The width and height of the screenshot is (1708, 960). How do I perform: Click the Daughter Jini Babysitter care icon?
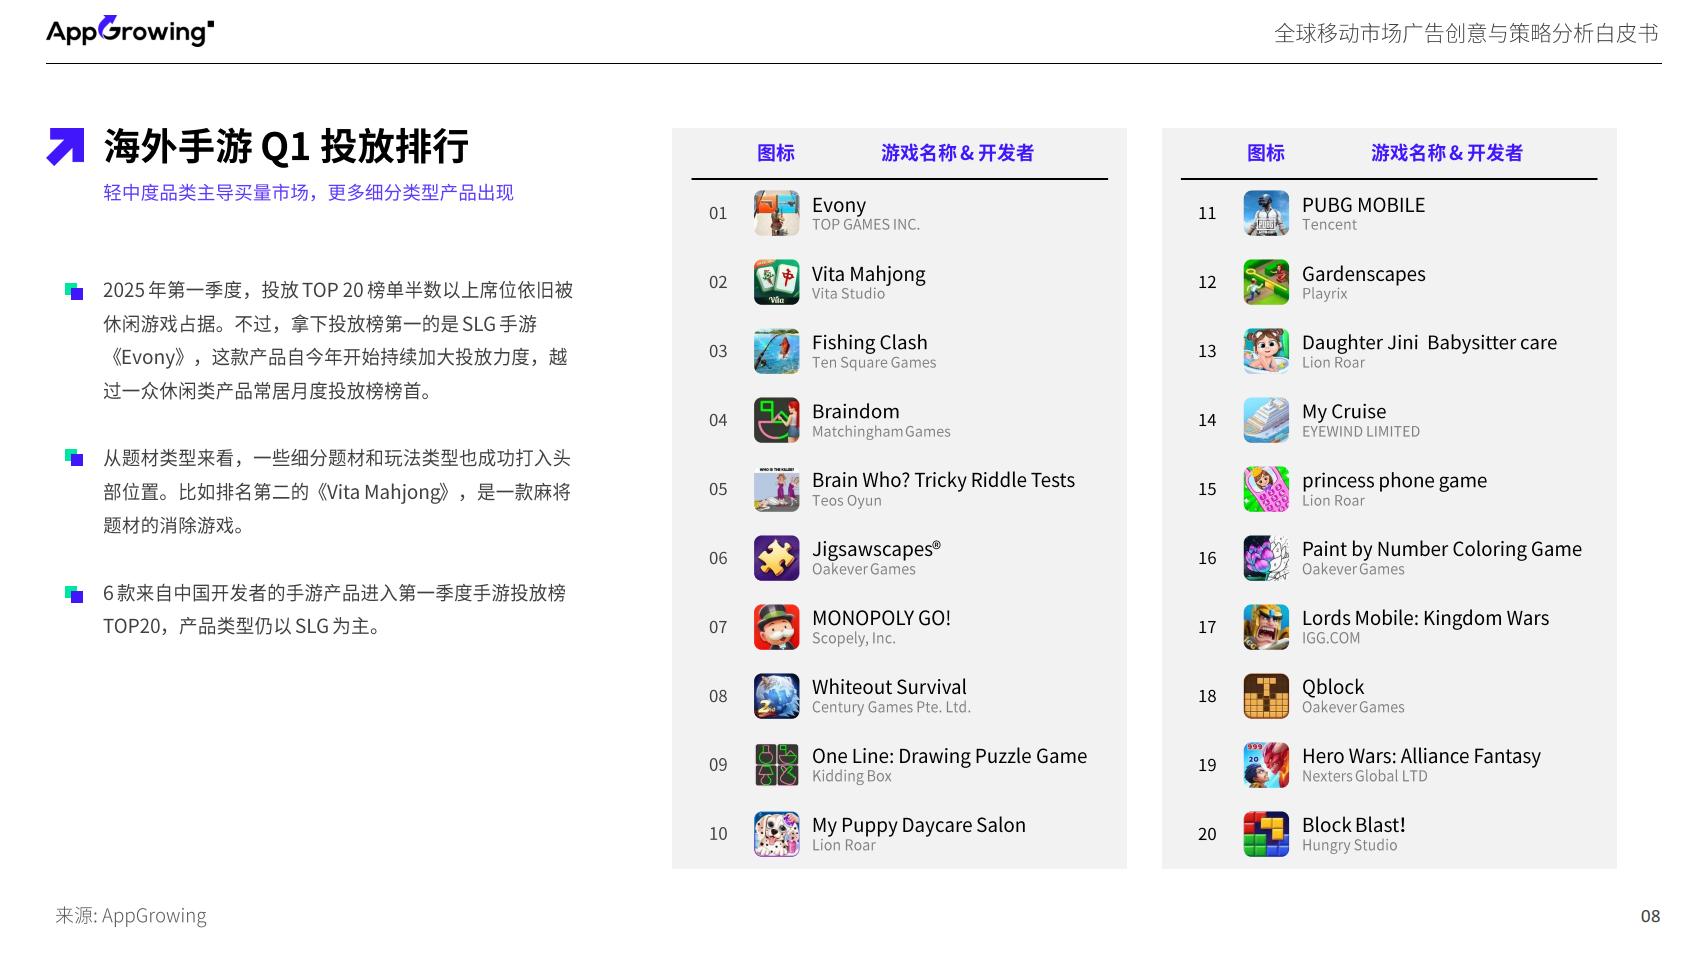tap(1266, 351)
